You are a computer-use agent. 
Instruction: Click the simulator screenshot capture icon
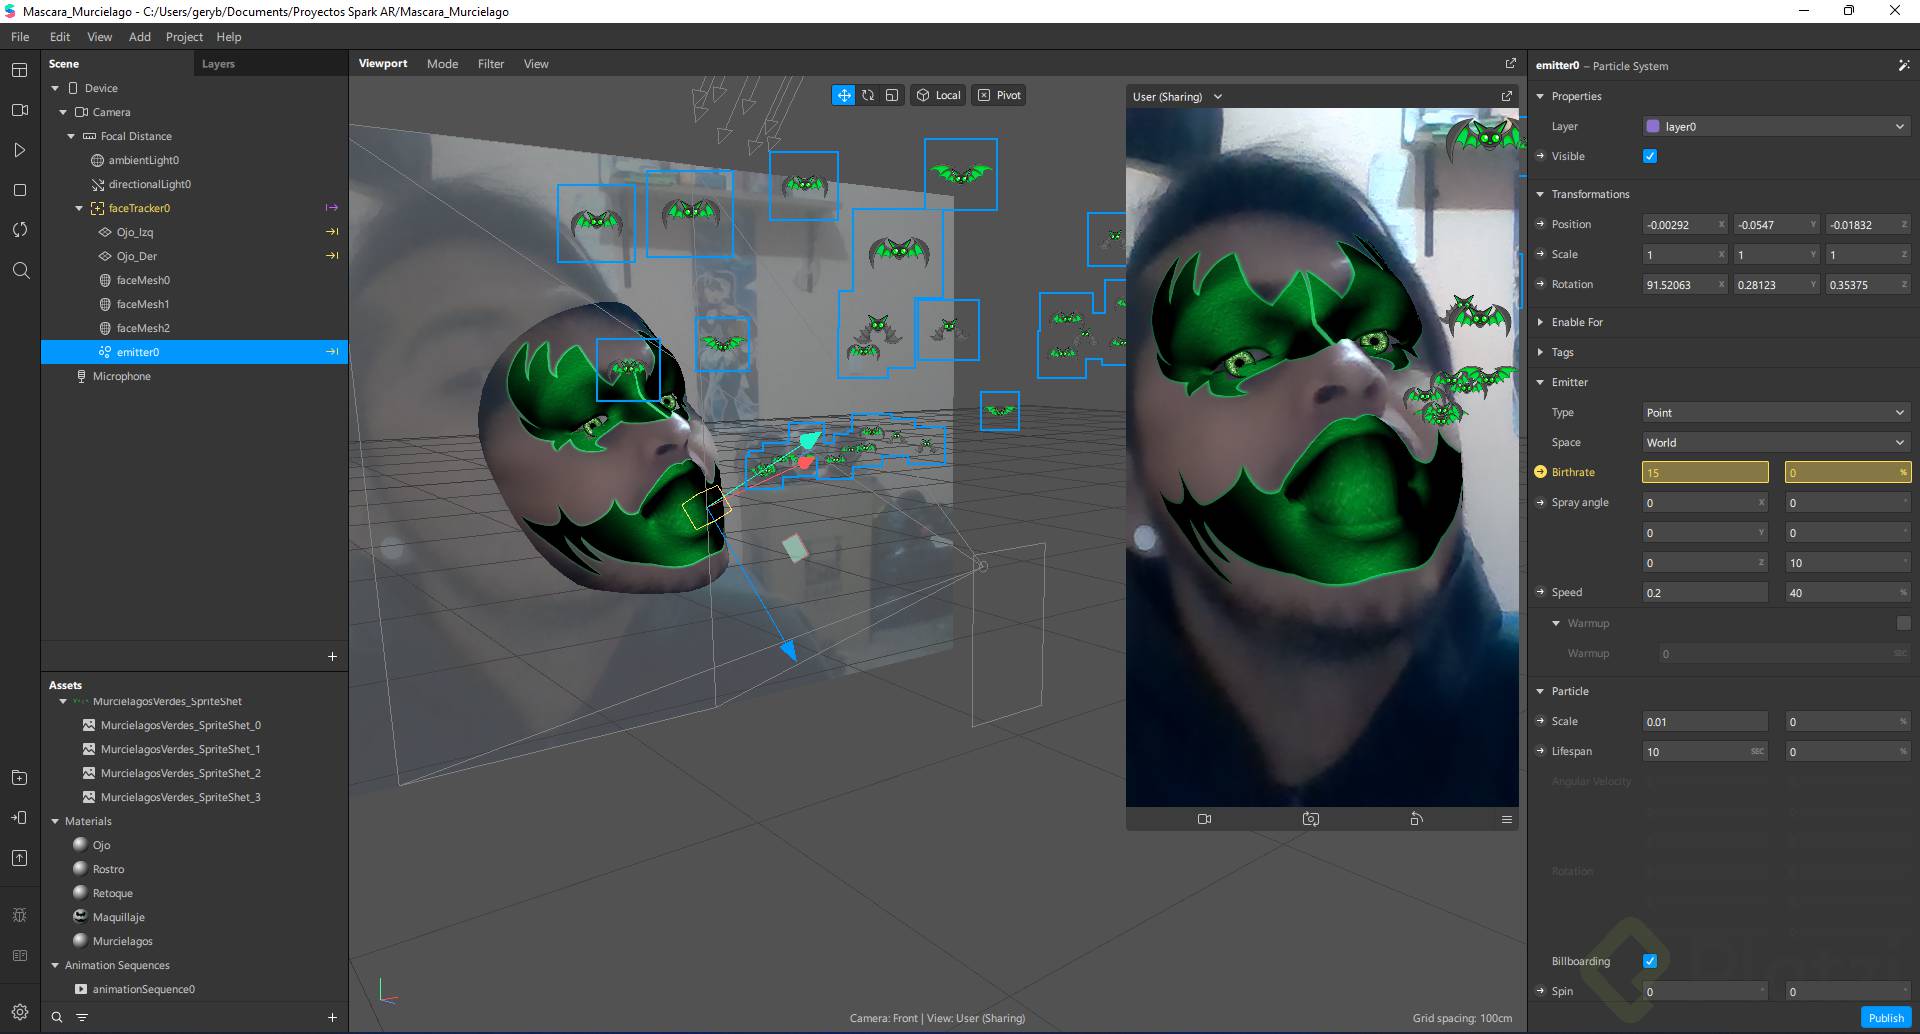(1310, 819)
